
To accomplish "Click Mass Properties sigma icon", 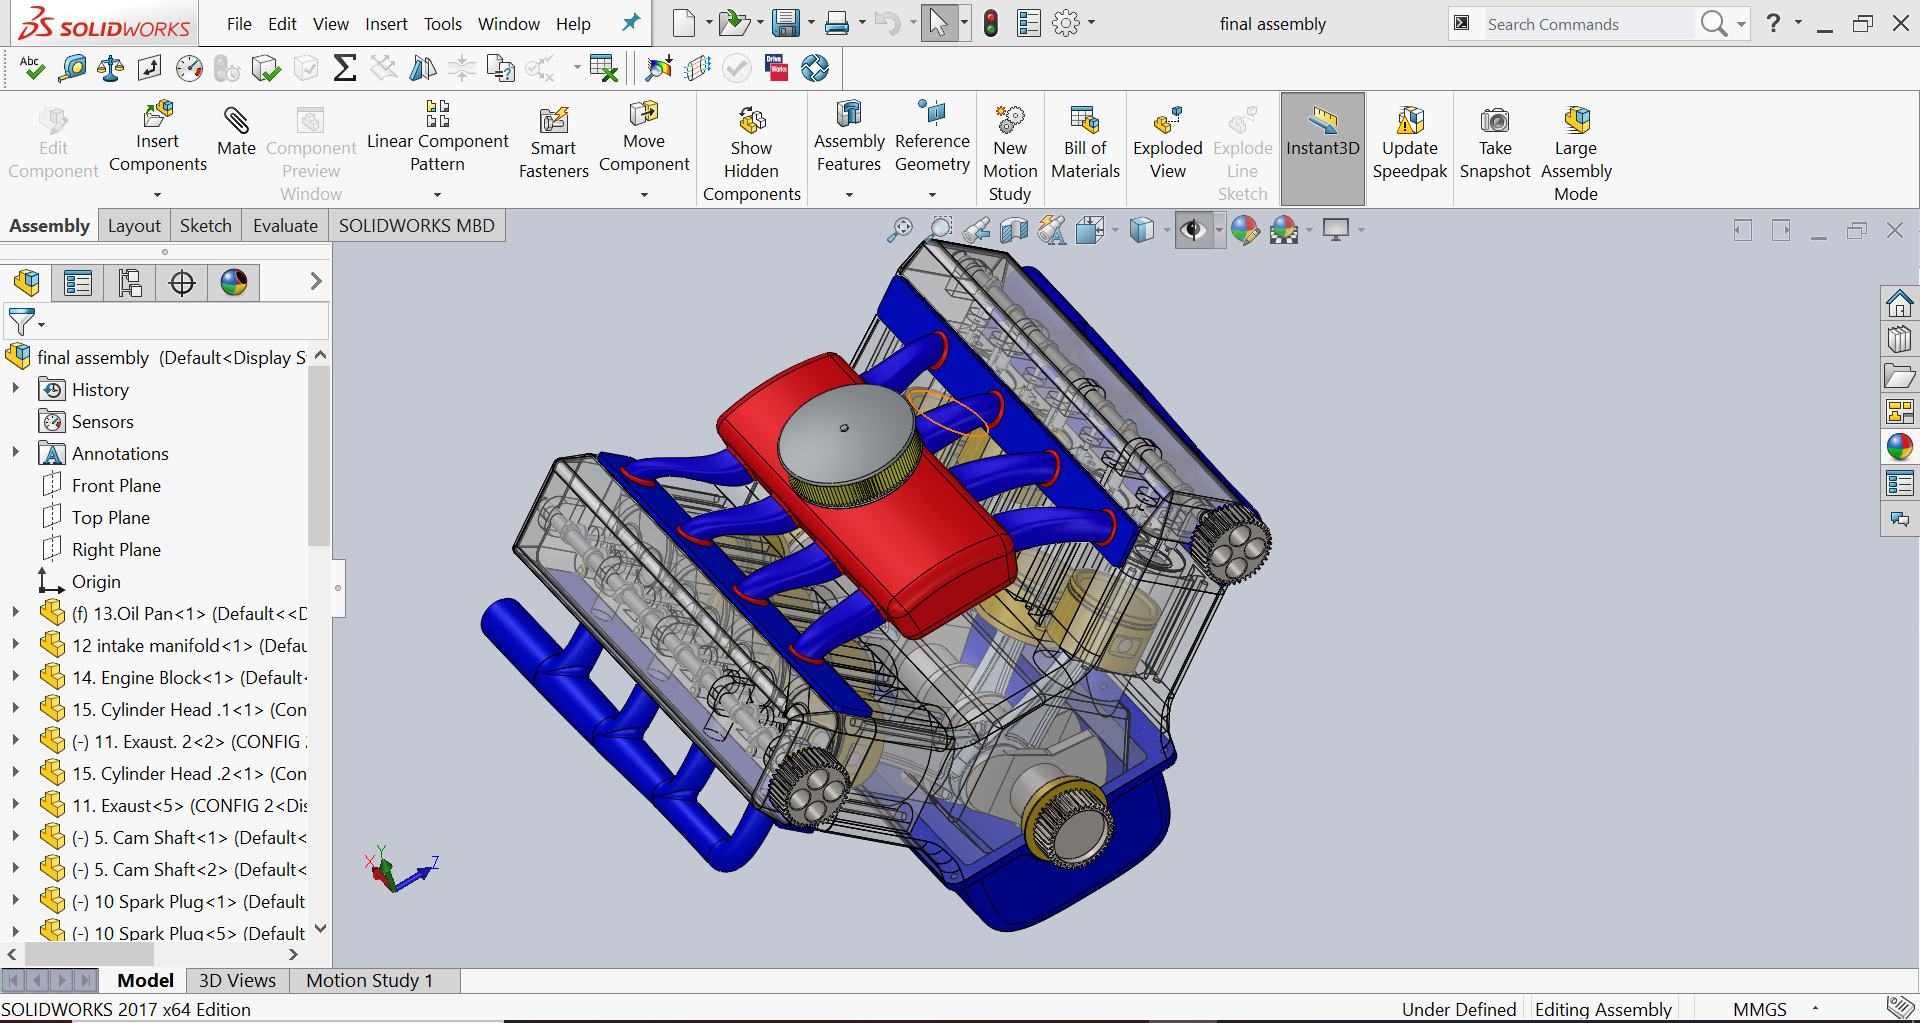I will tap(344, 68).
